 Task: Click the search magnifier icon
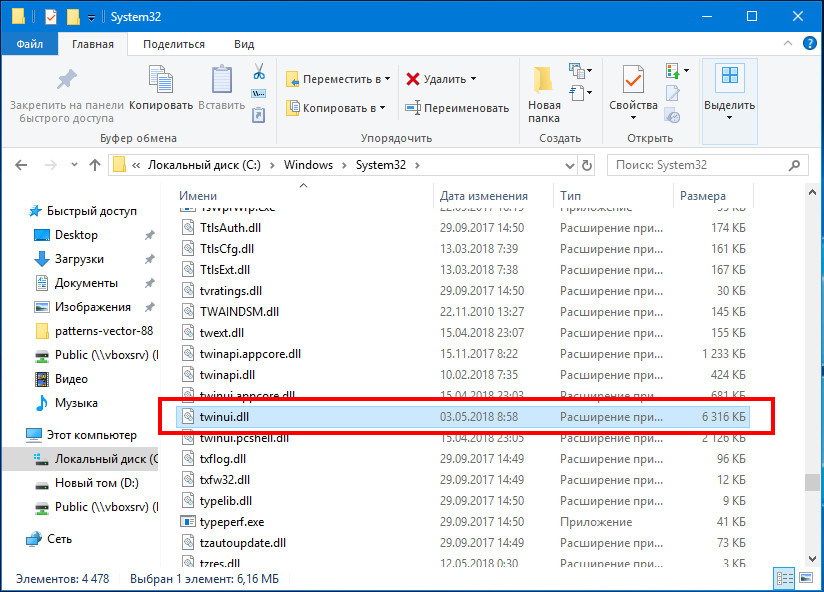pyautogui.click(x=795, y=165)
